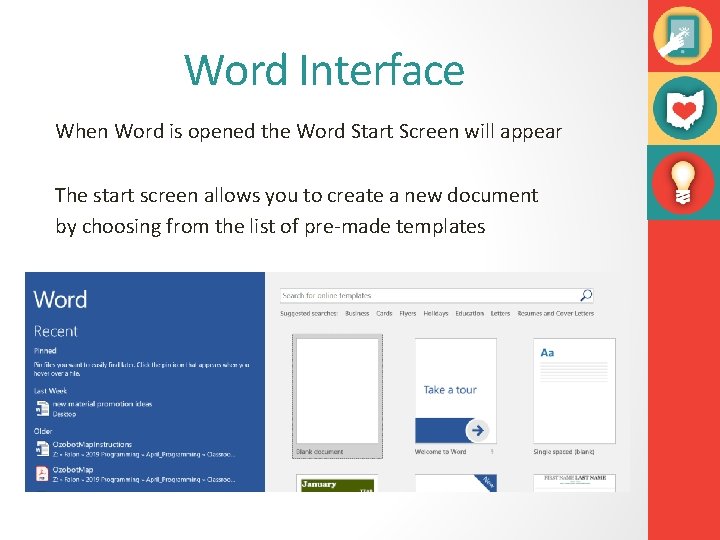Click the Word title in blue panel
The image size is (720, 540).
point(60,299)
